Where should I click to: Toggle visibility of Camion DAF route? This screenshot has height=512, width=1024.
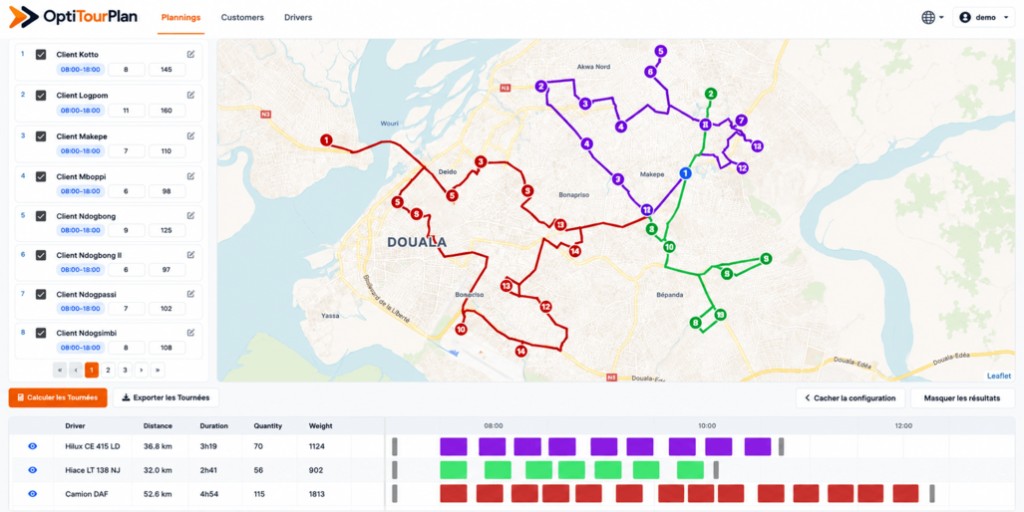[33, 494]
